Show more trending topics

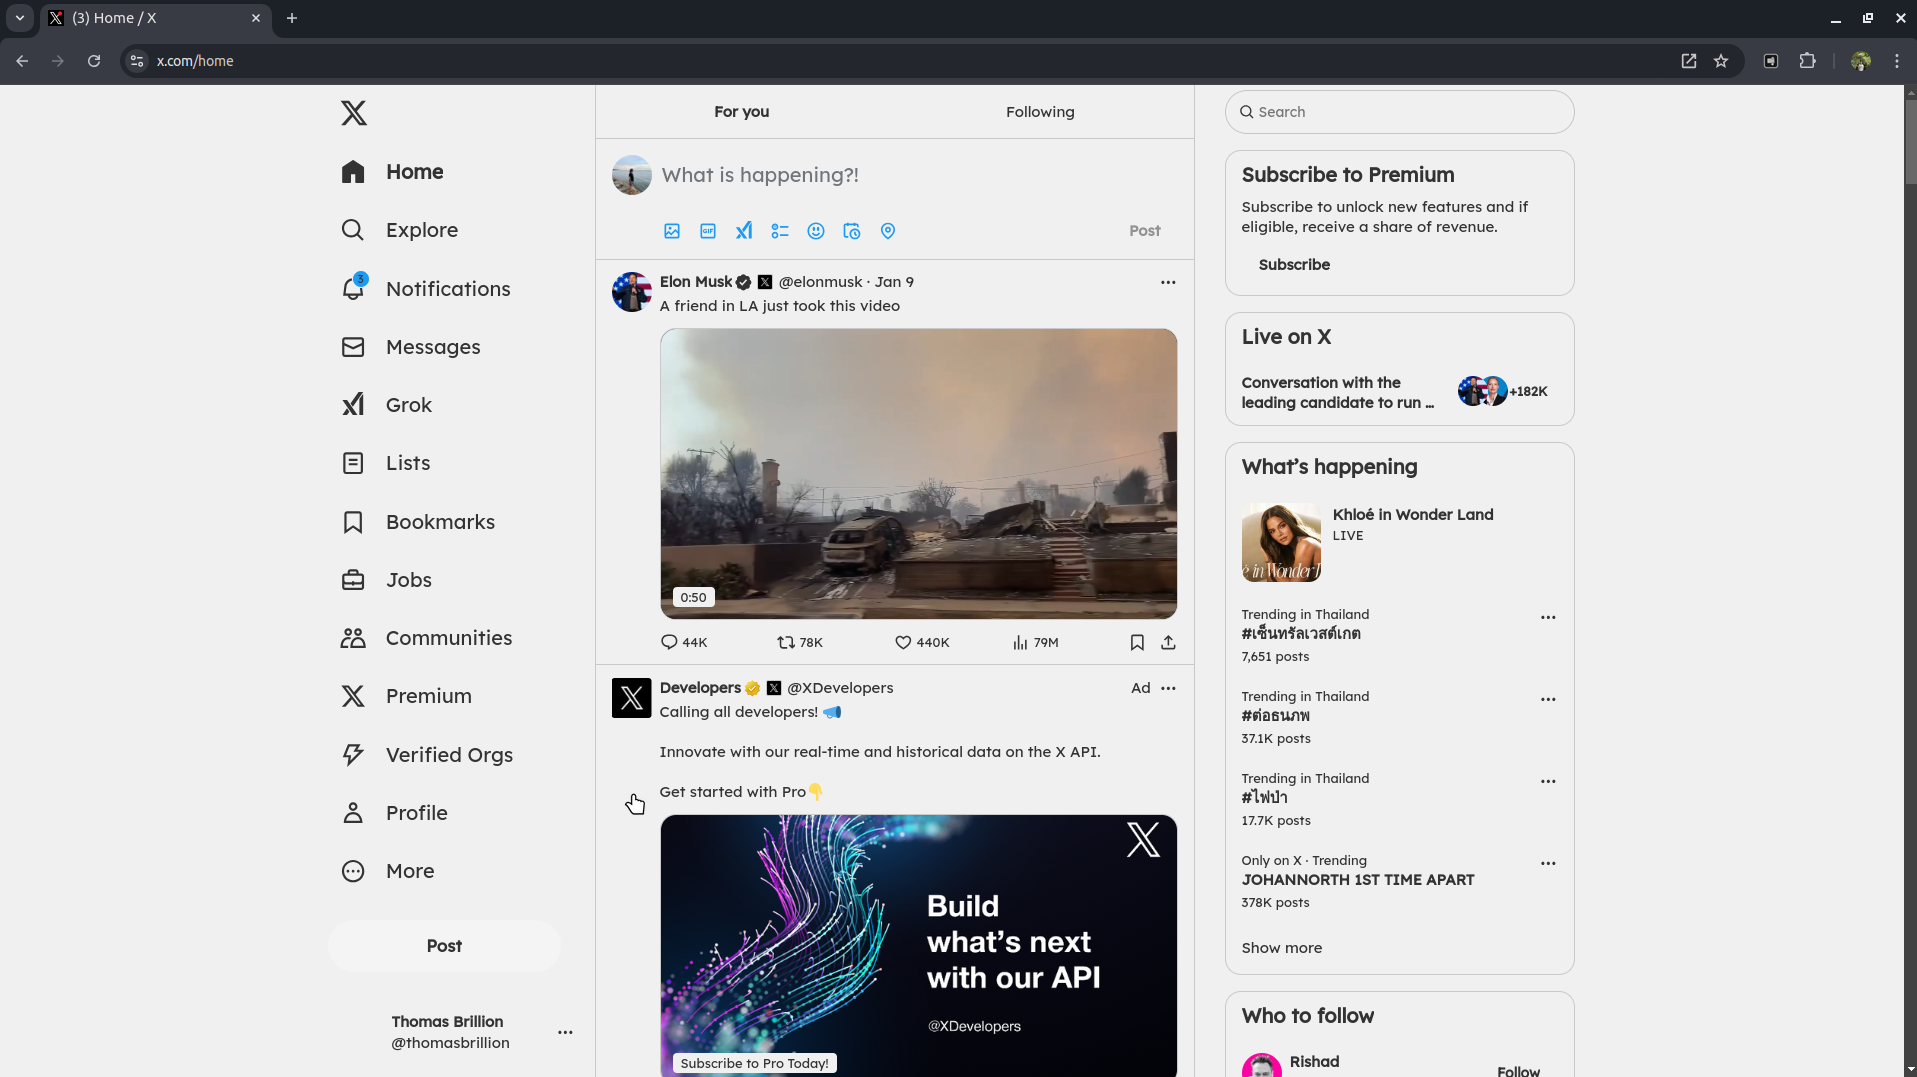[1281, 948]
